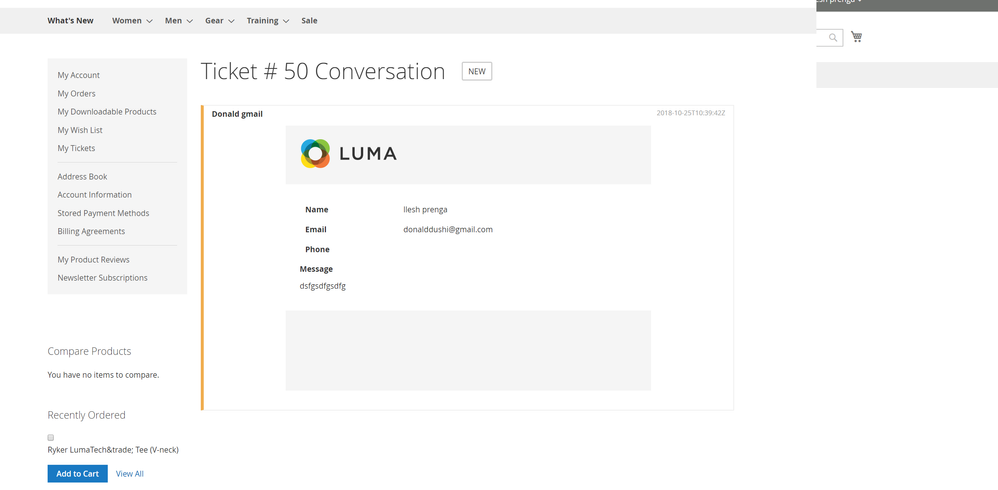998x490 pixels.
Task: Follow the View All link
Action: (x=130, y=473)
